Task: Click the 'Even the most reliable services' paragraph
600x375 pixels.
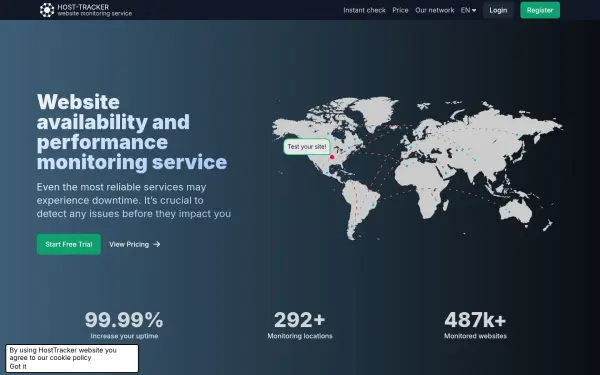Action: tap(134, 200)
